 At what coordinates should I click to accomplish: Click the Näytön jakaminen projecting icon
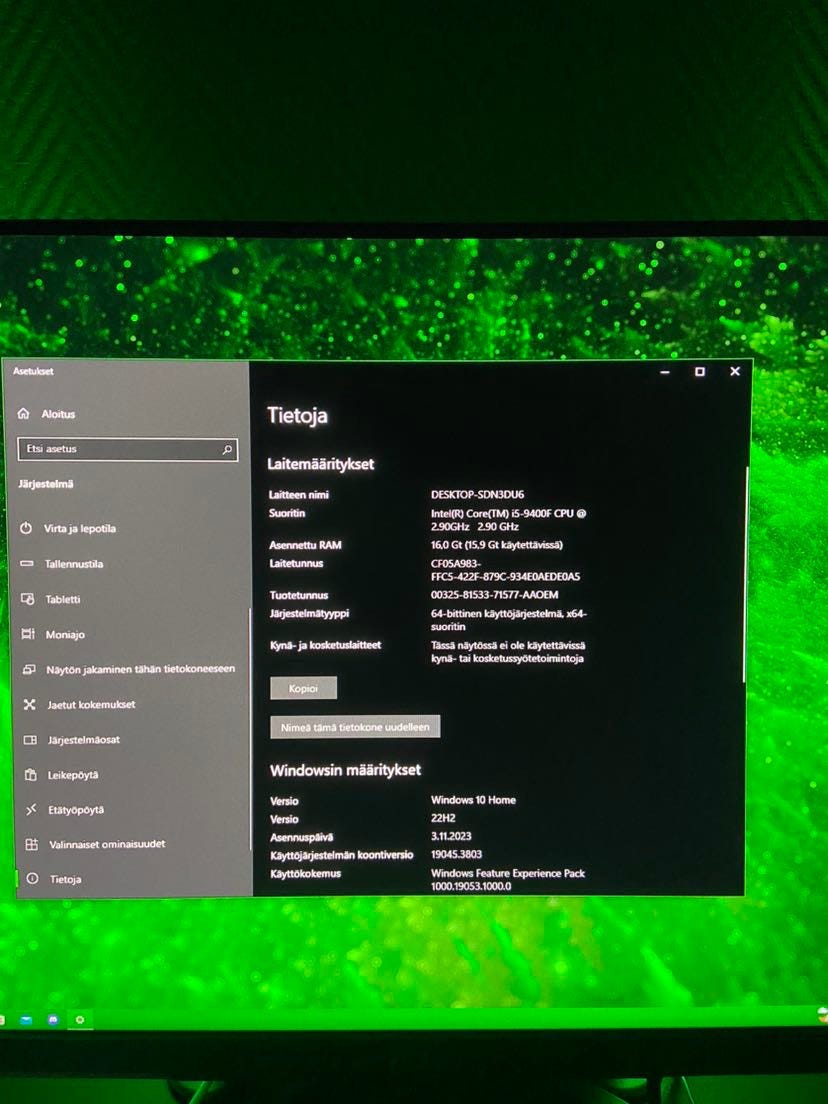click(29, 669)
